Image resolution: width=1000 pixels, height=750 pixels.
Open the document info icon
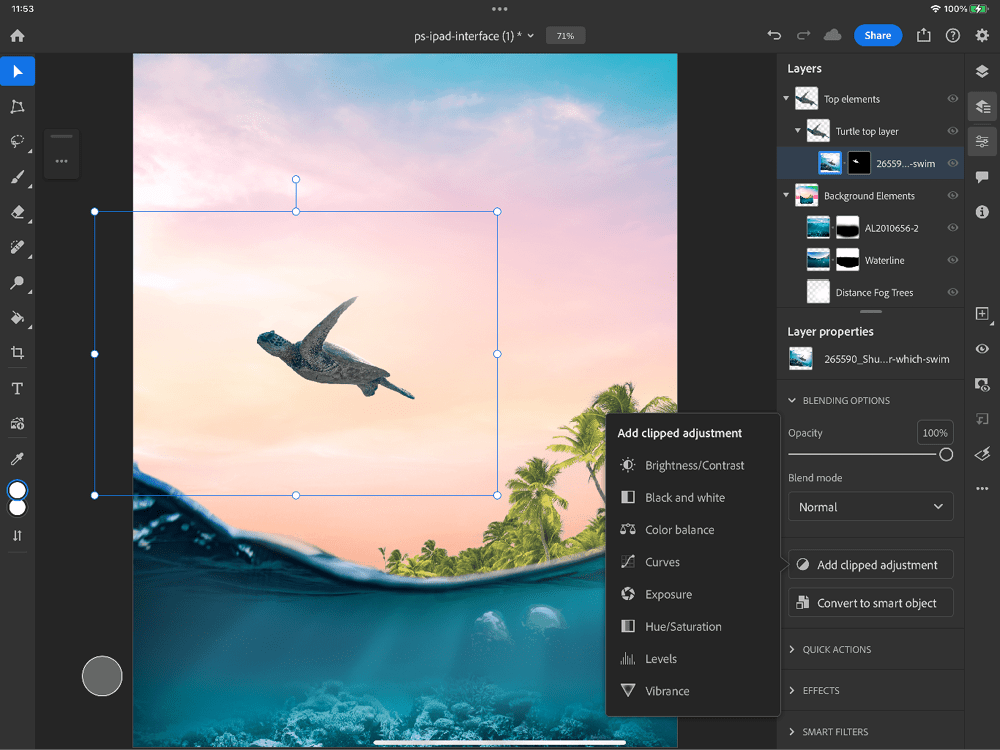pyautogui.click(x=982, y=212)
